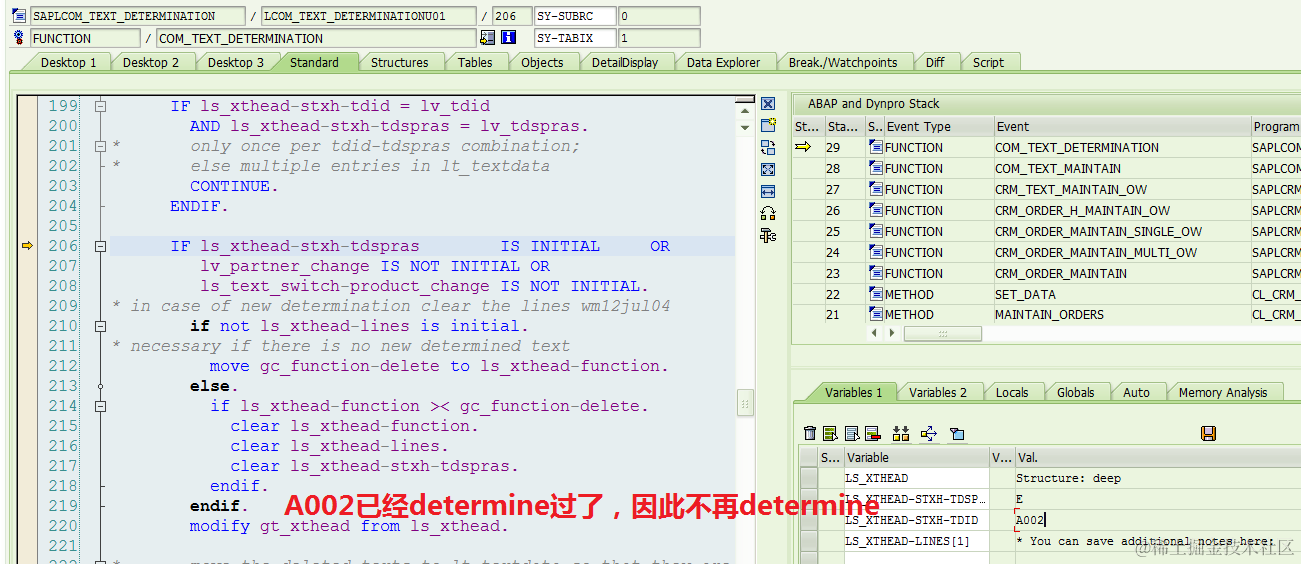
Task: Click the swap tools icon
Action: tap(768, 214)
